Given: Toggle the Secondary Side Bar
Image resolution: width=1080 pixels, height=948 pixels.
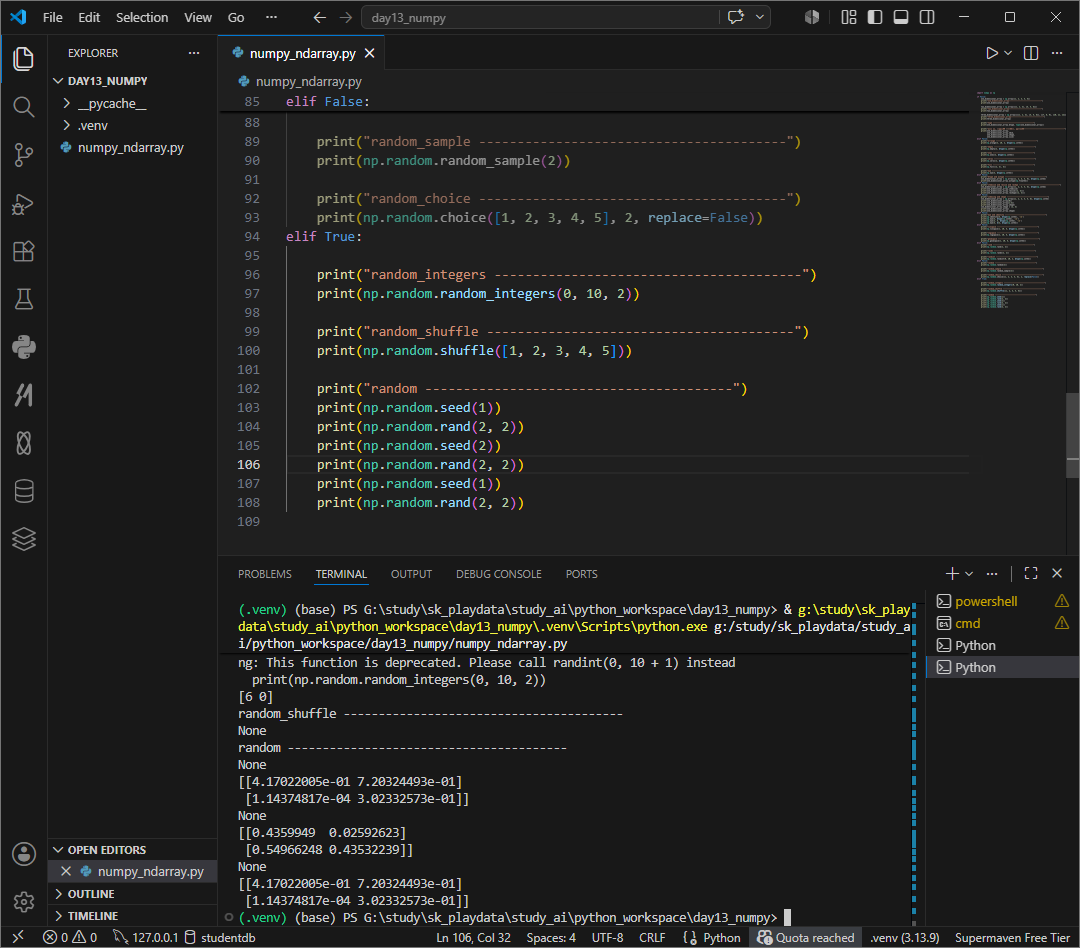Looking at the screenshot, I should click(x=927, y=17).
